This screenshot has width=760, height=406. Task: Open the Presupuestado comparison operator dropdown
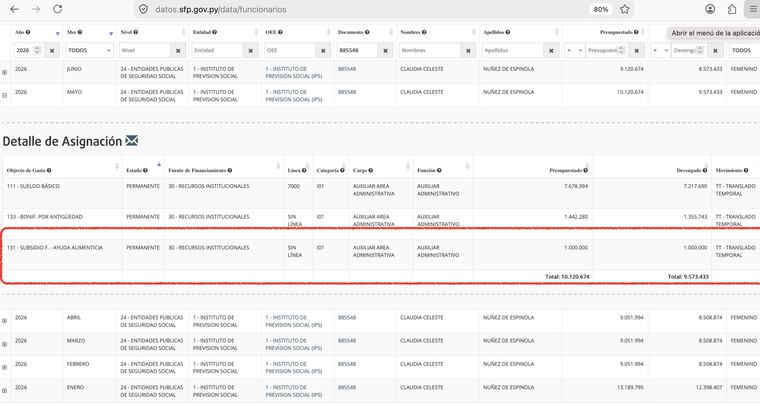[574, 50]
